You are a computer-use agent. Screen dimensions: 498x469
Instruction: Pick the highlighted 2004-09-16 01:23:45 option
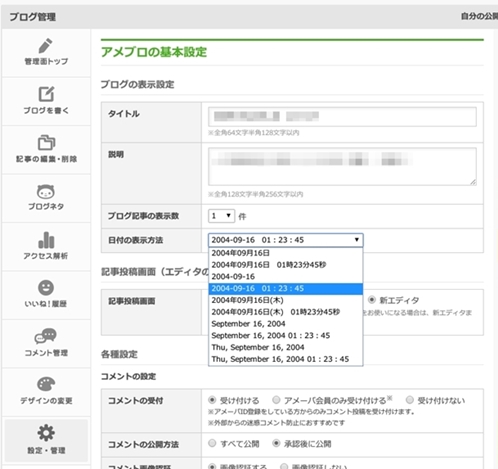(286, 288)
